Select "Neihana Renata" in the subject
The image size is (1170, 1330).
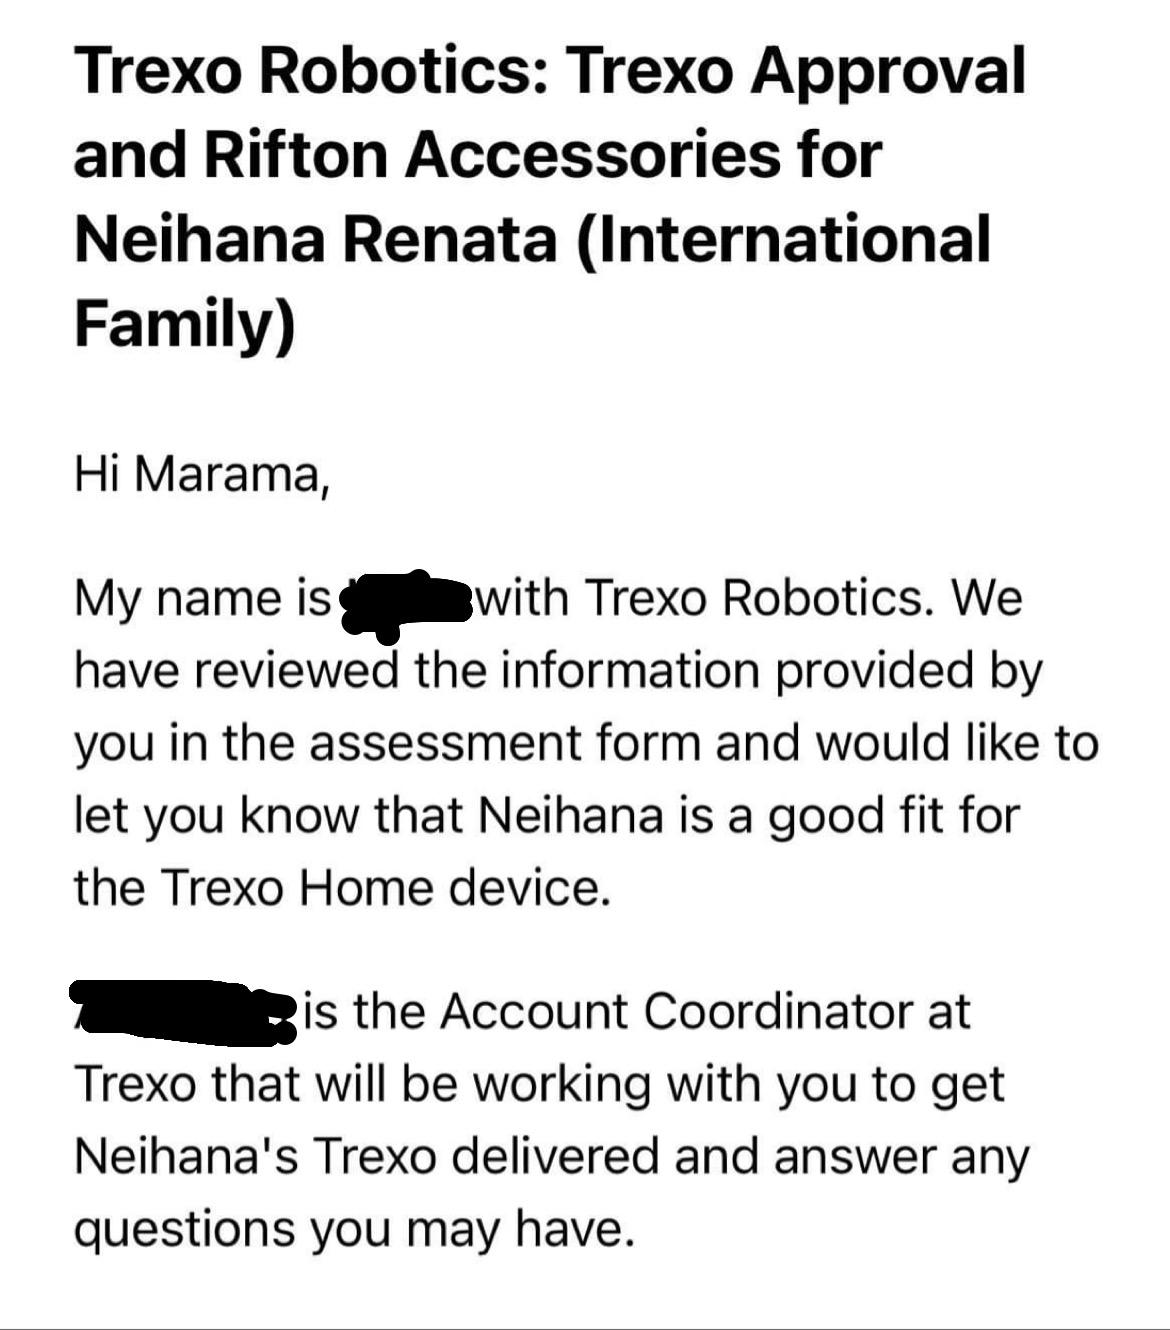[x=314, y=240]
